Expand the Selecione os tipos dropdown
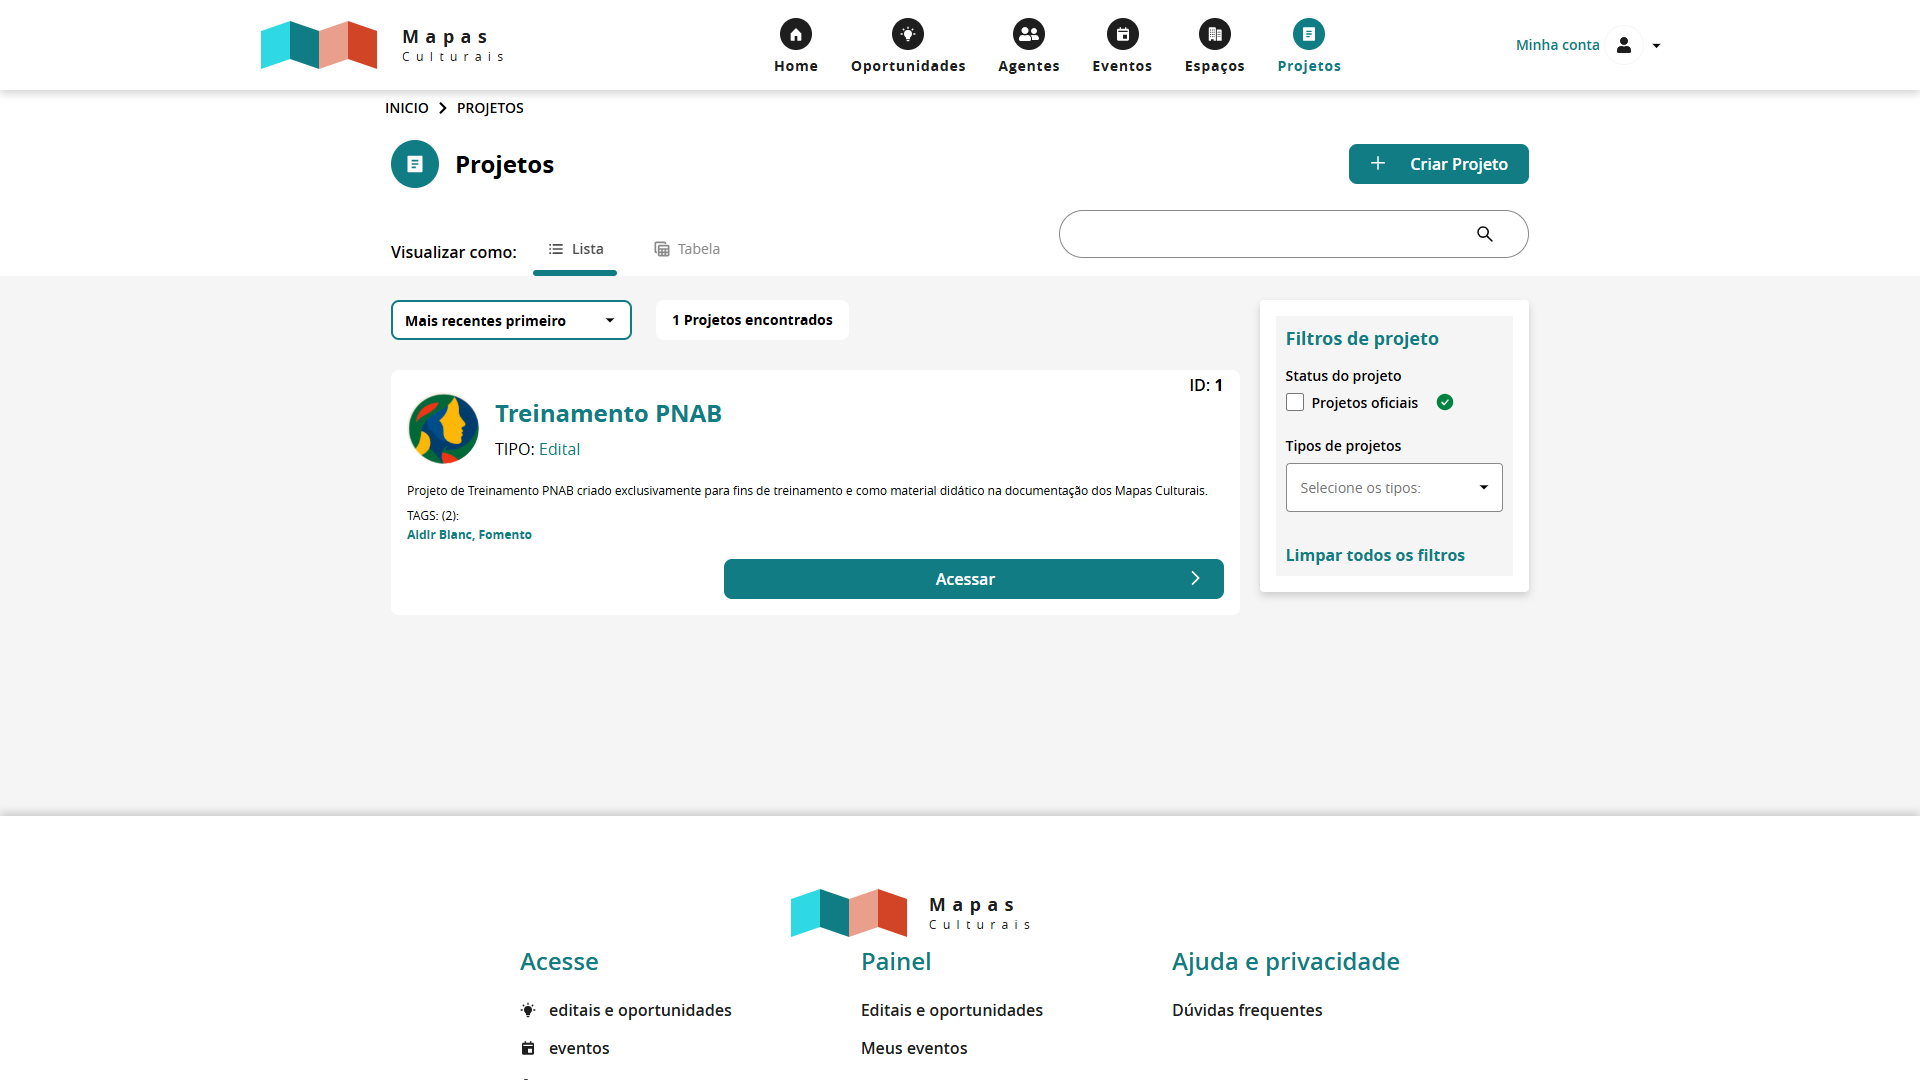Screen dimensions: 1920x1080 [x=1393, y=487]
